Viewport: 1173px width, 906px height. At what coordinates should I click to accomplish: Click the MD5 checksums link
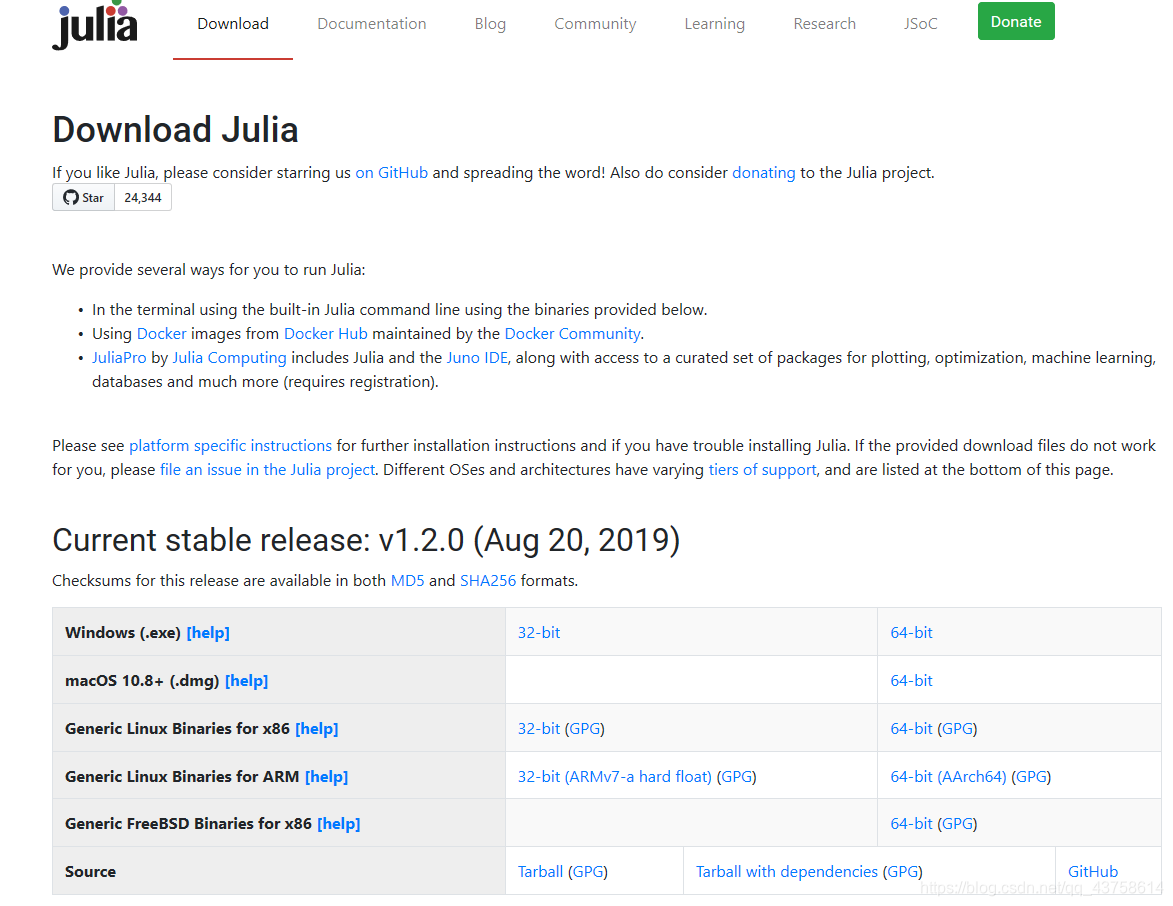[x=408, y=580]
